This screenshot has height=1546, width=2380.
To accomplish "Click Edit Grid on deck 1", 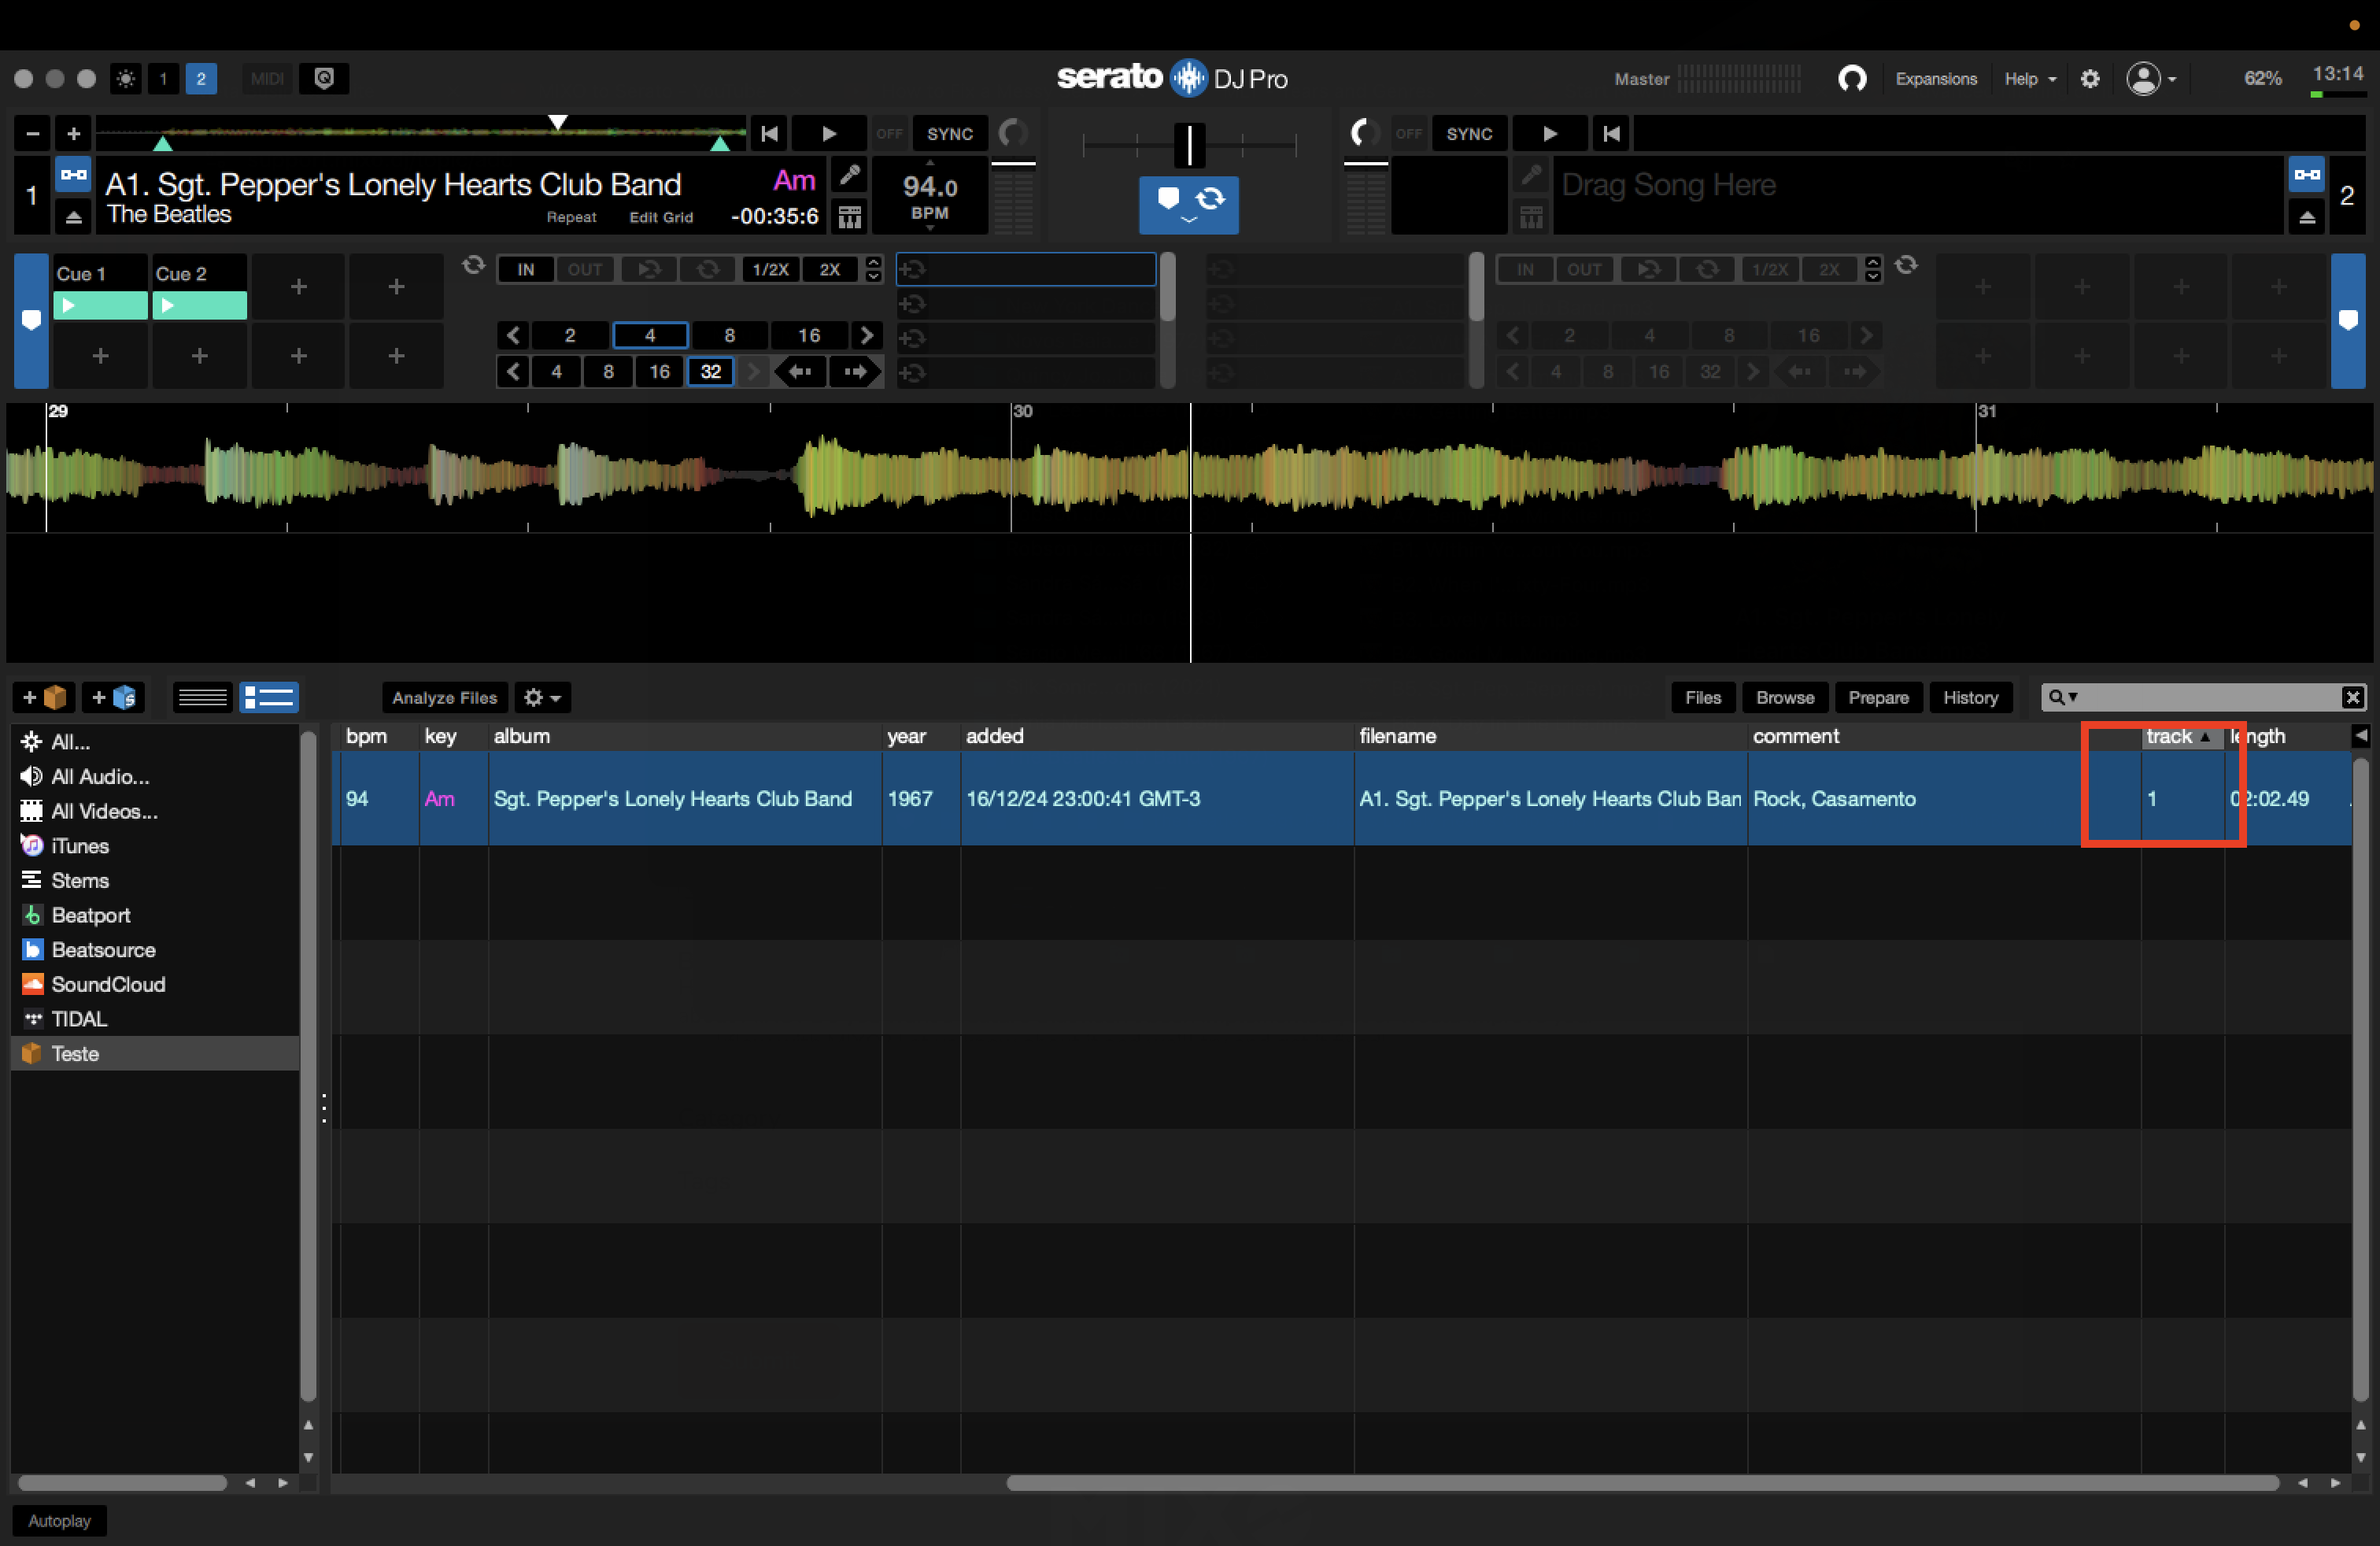I will tap(660, 217).
